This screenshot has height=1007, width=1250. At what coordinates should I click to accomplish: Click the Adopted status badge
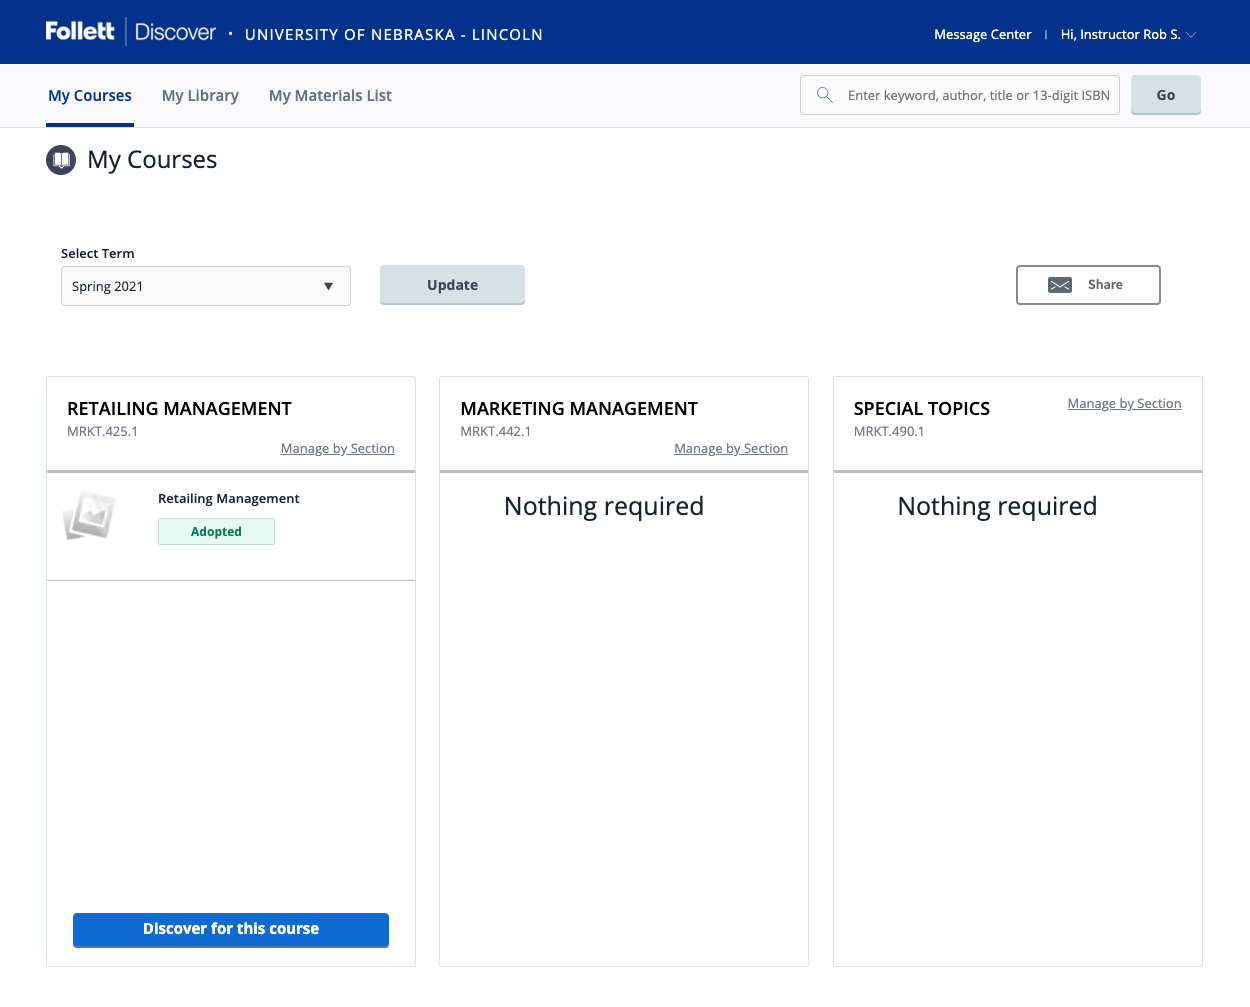tap(216, 532)
